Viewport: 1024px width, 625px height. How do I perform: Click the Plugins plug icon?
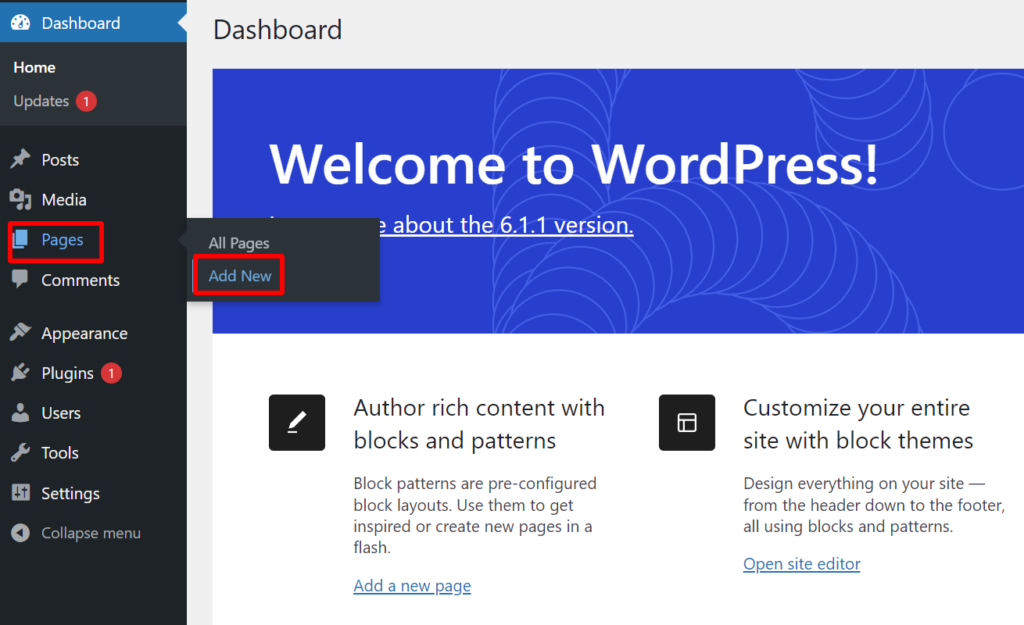(x=24, y=372)
